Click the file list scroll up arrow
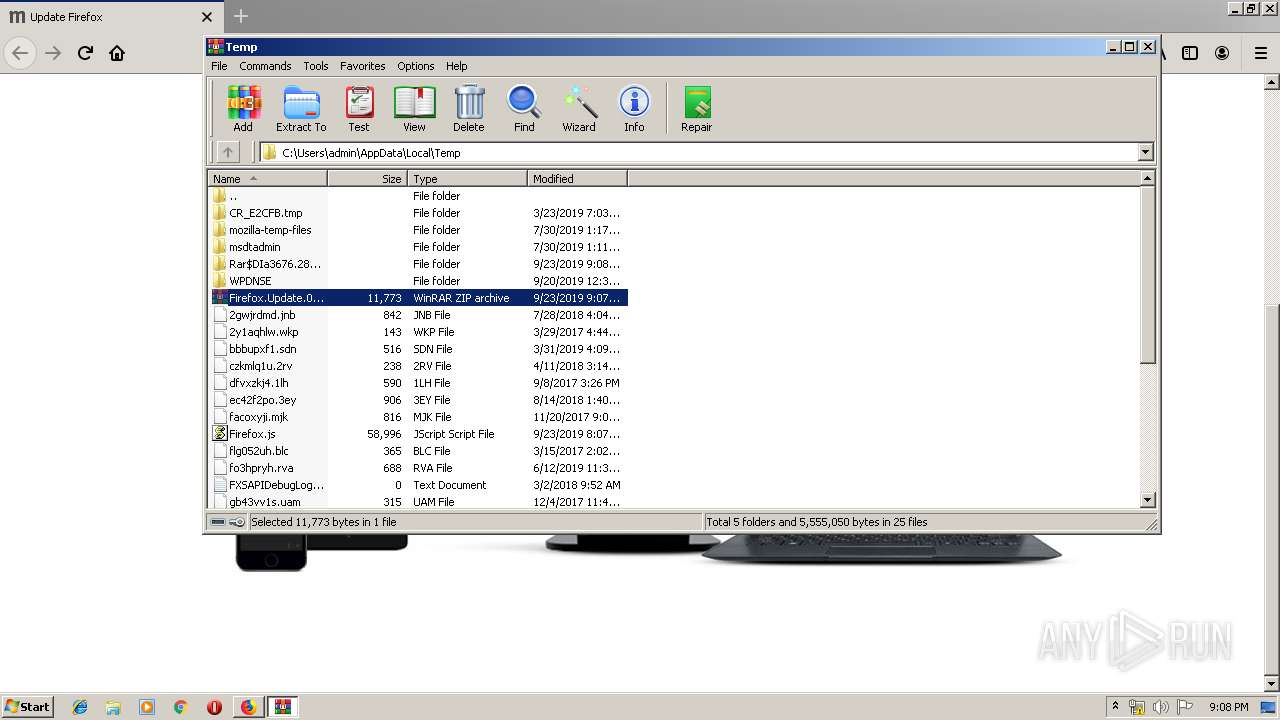1280x720 pixels. (1148, 178)
